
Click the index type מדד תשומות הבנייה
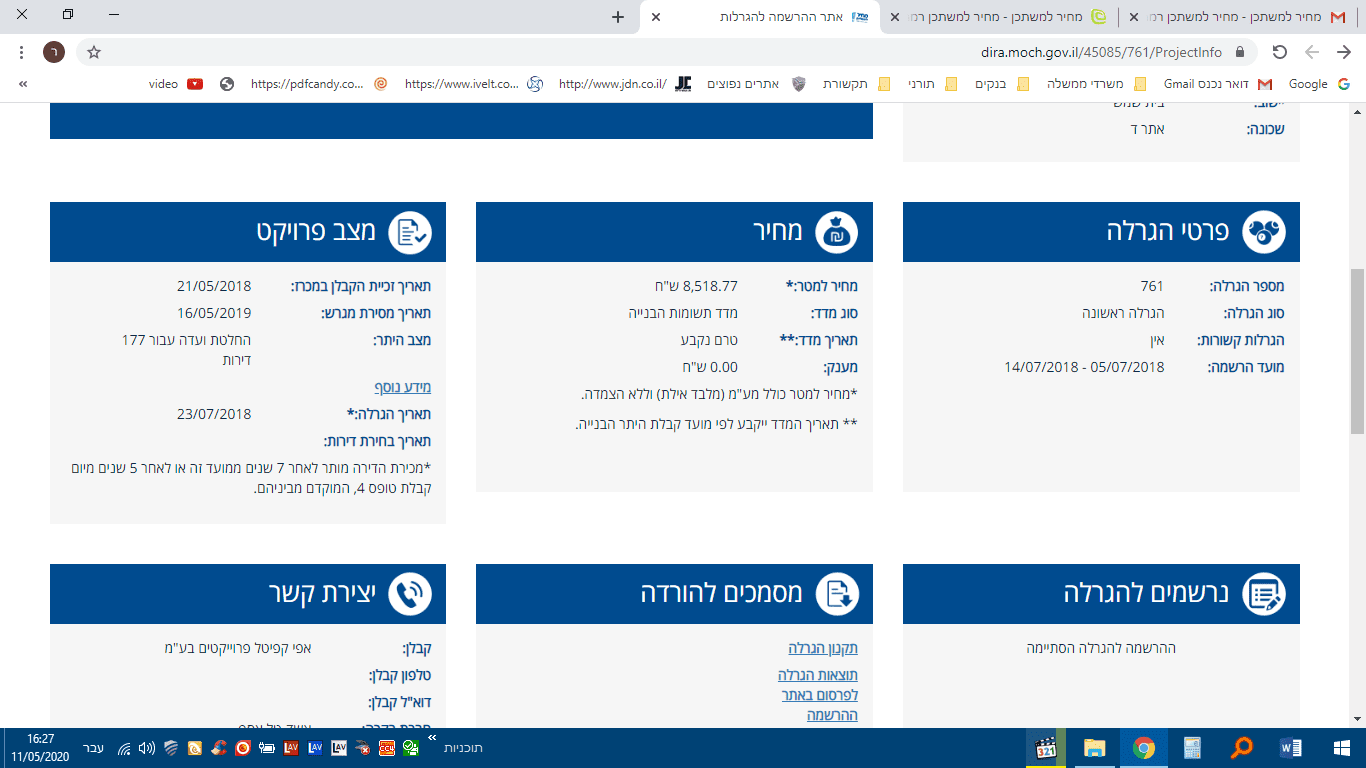[x=683, y=313]
